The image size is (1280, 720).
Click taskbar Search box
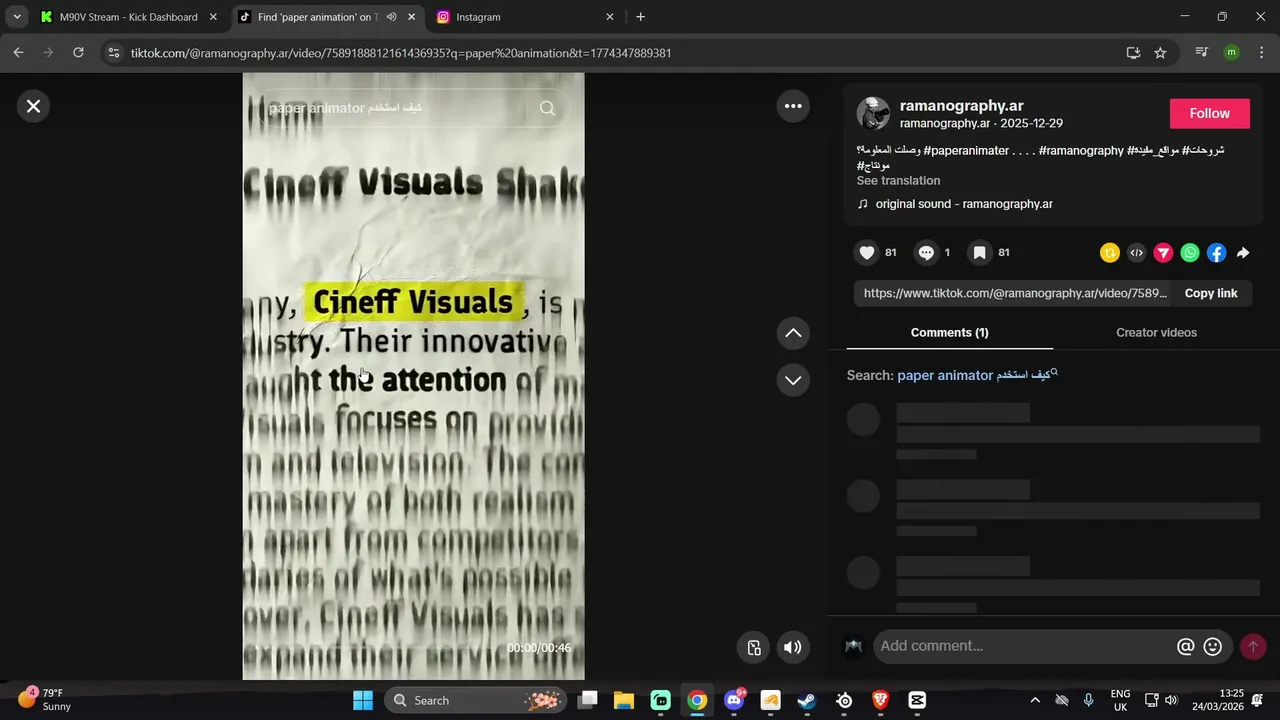(475, 700)
